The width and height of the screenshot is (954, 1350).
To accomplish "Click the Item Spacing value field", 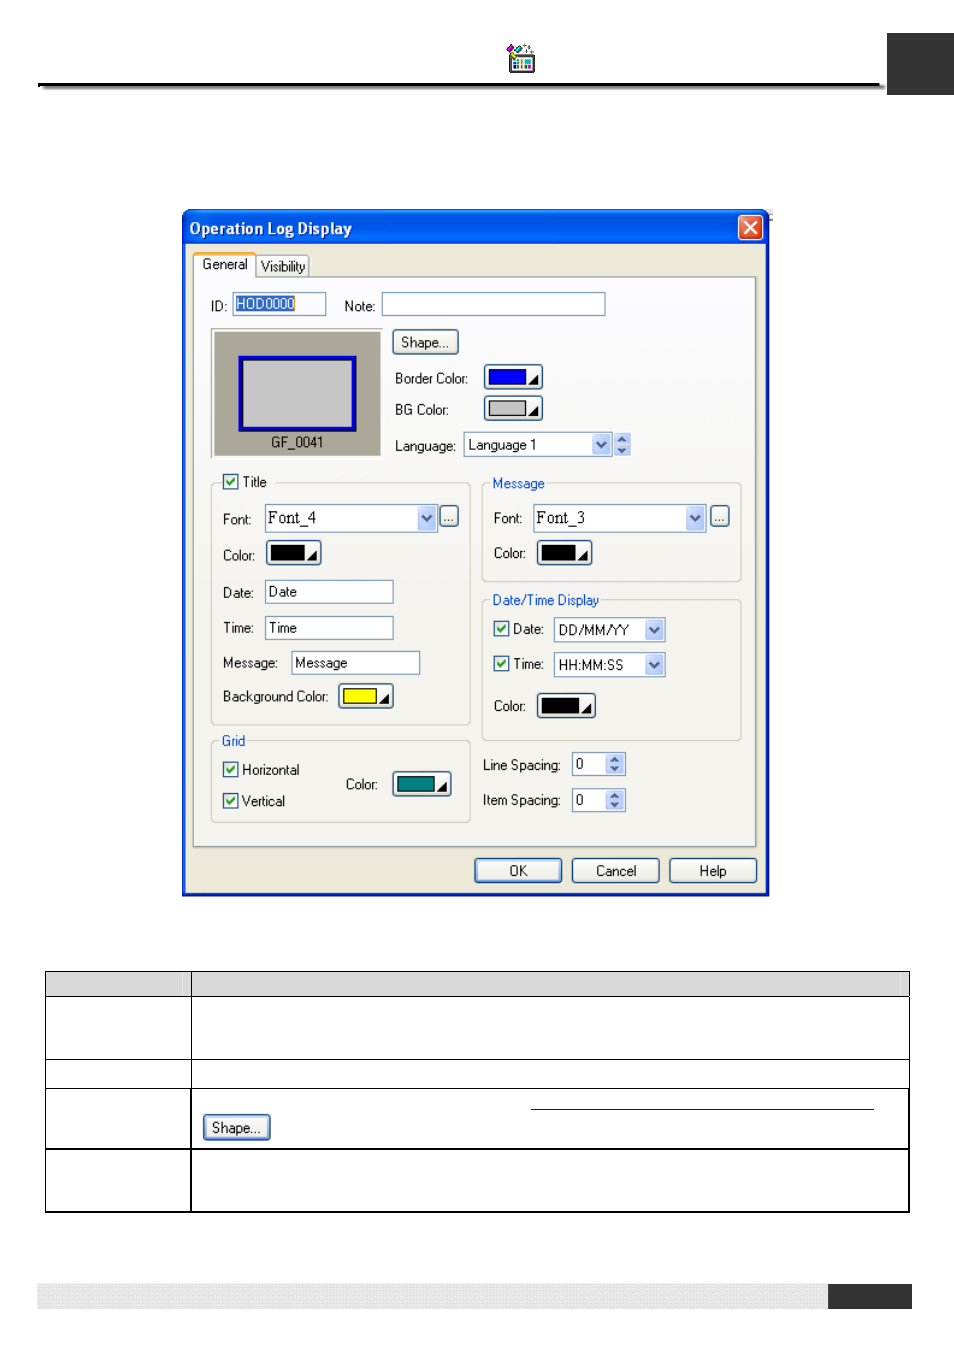I will [589, 800].
